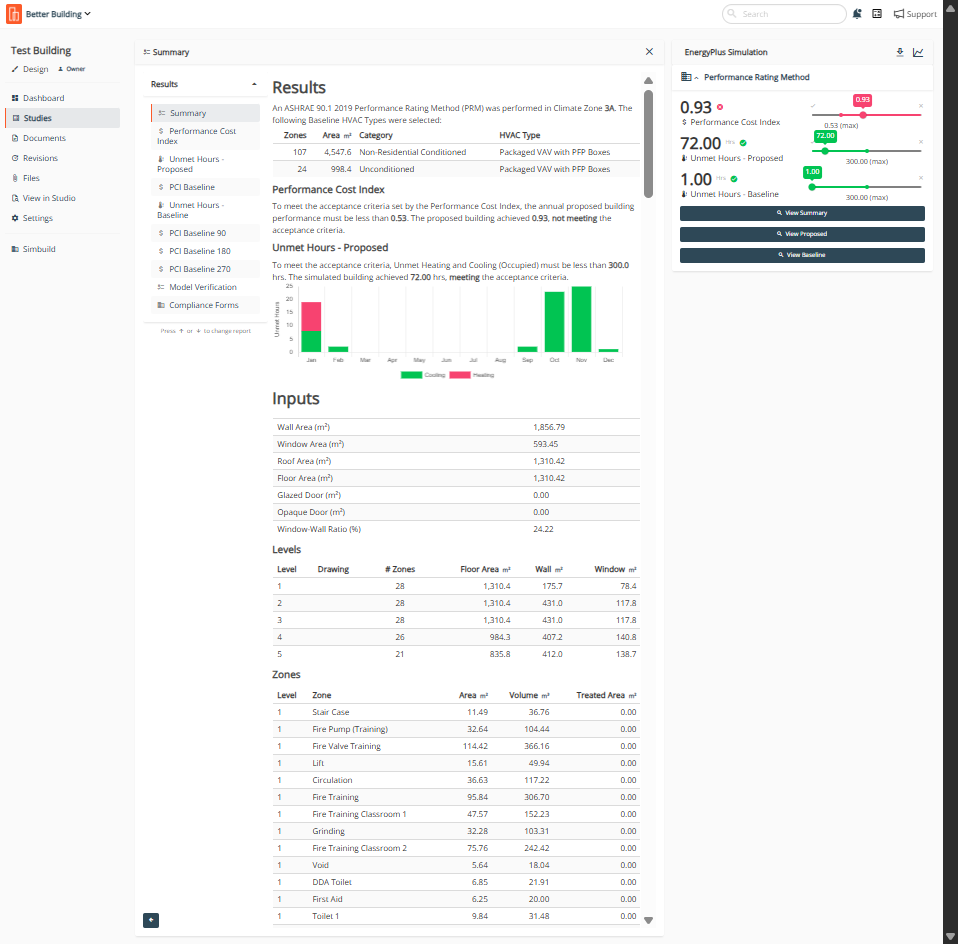Click green pass icon beside 72.00
The width and height of the screenshot is (958, 944).
743,143
